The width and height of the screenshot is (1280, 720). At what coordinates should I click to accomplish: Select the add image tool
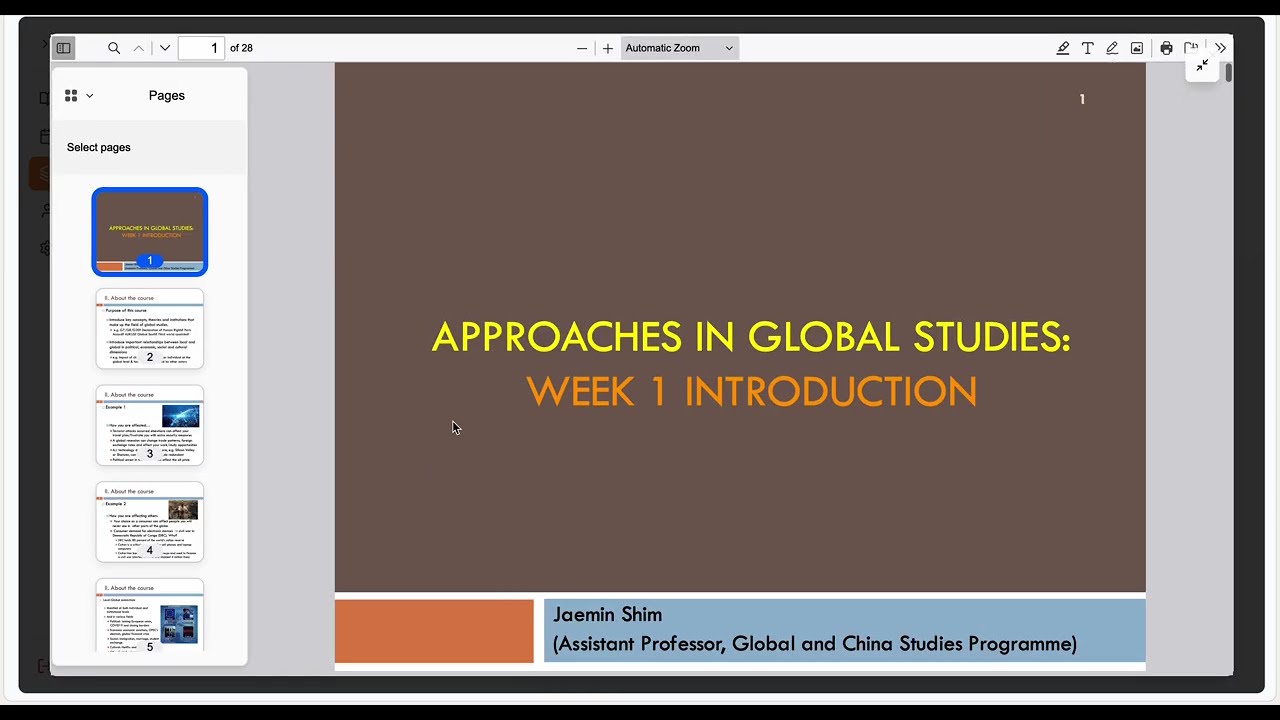pos(1137,48)
